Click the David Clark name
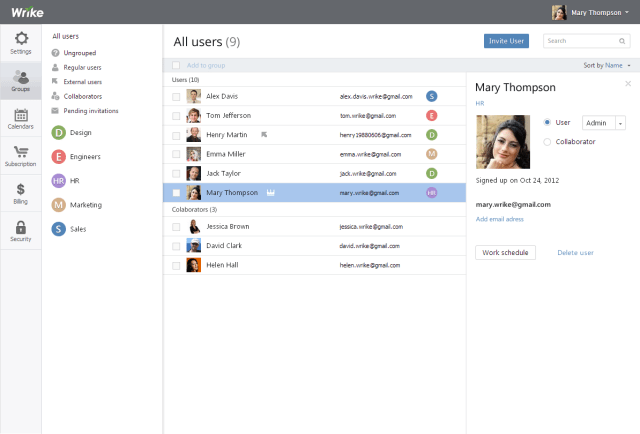The width and height of the screenshot is (640, 434). [x=224, y=246]
